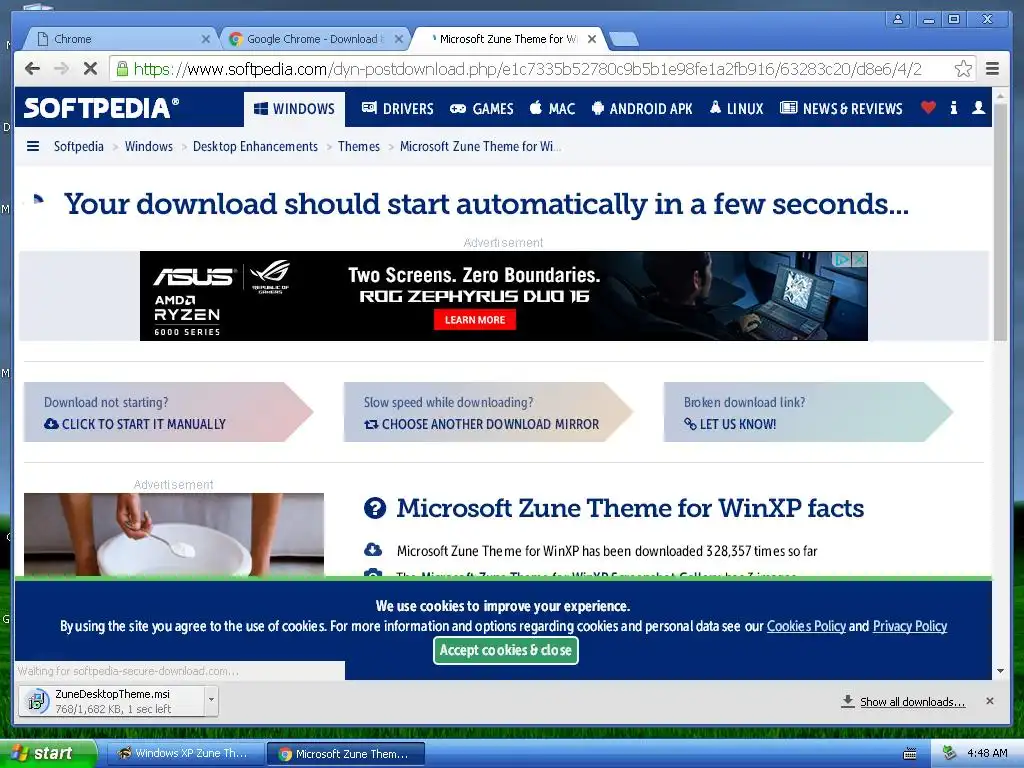The width and height of the screenshot is (1024, 768).
Task: Go to Desktop Enhancements breadcrumb
Action: [x=255, y=146]
